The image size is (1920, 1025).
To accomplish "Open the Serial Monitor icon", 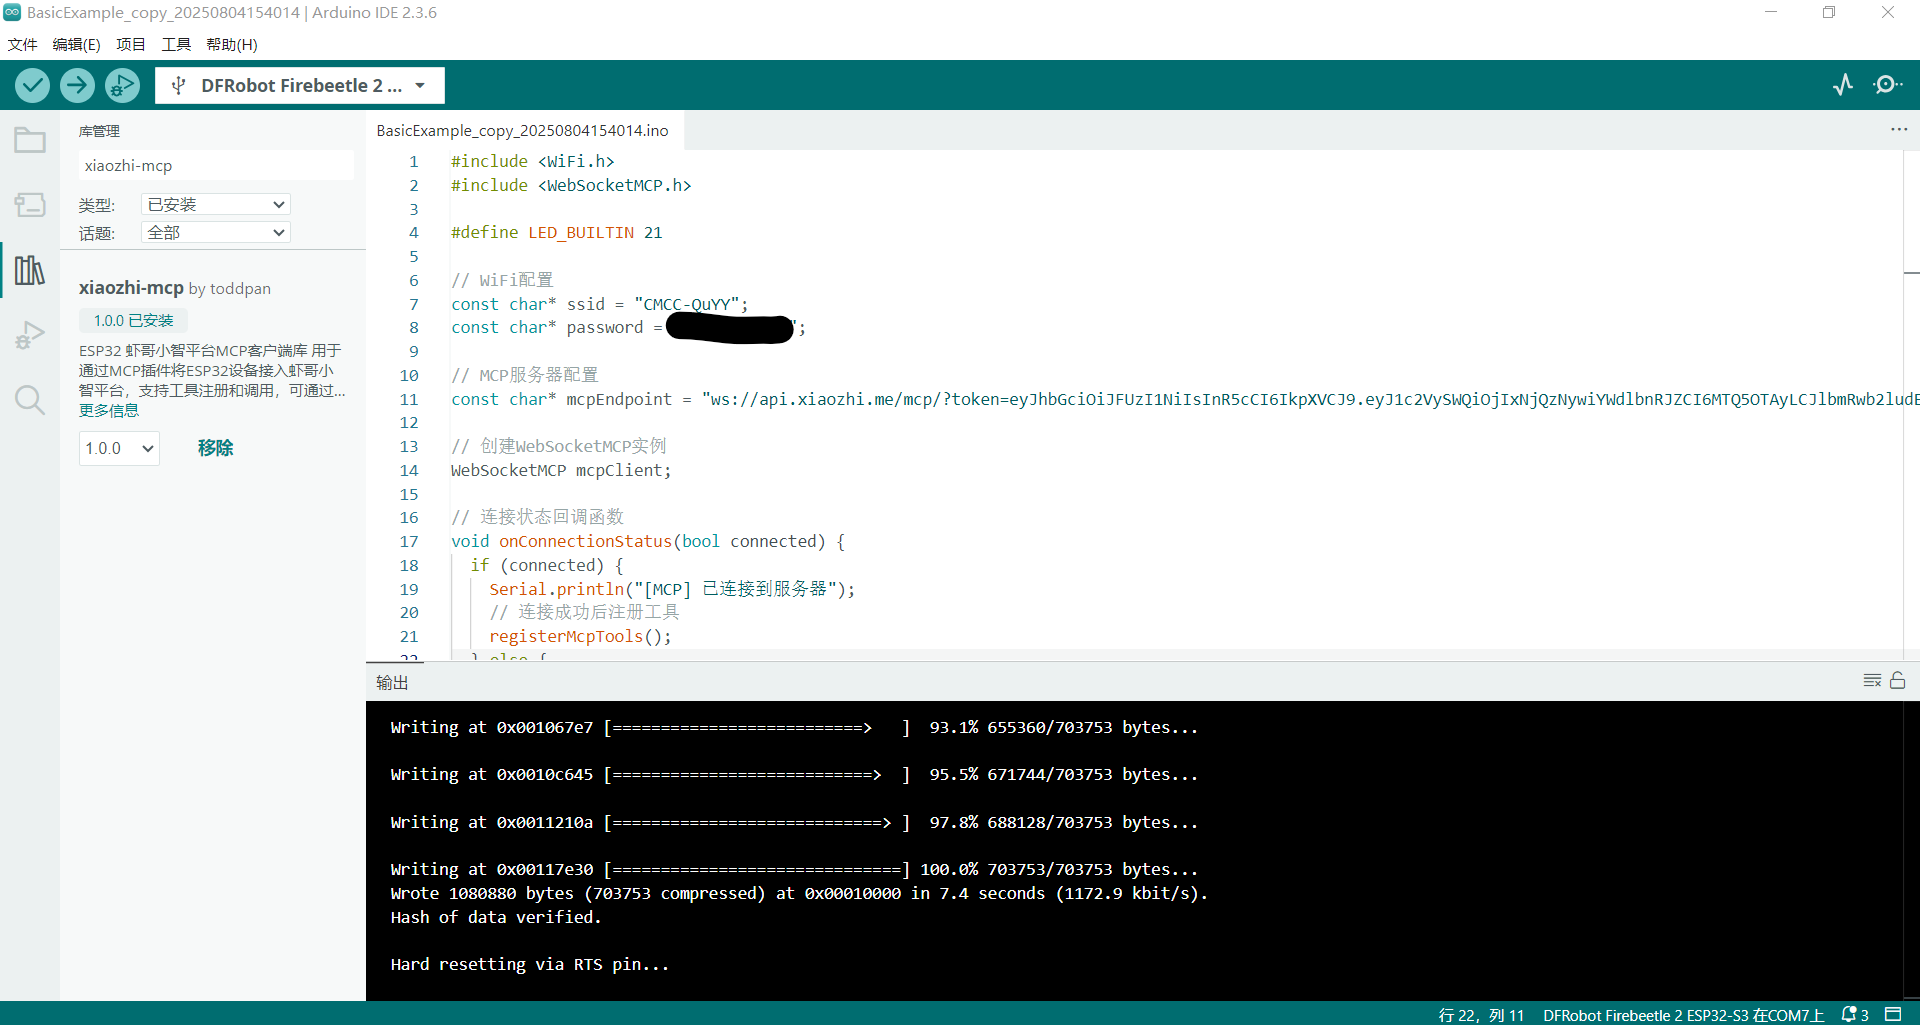I will [1887, 85].
